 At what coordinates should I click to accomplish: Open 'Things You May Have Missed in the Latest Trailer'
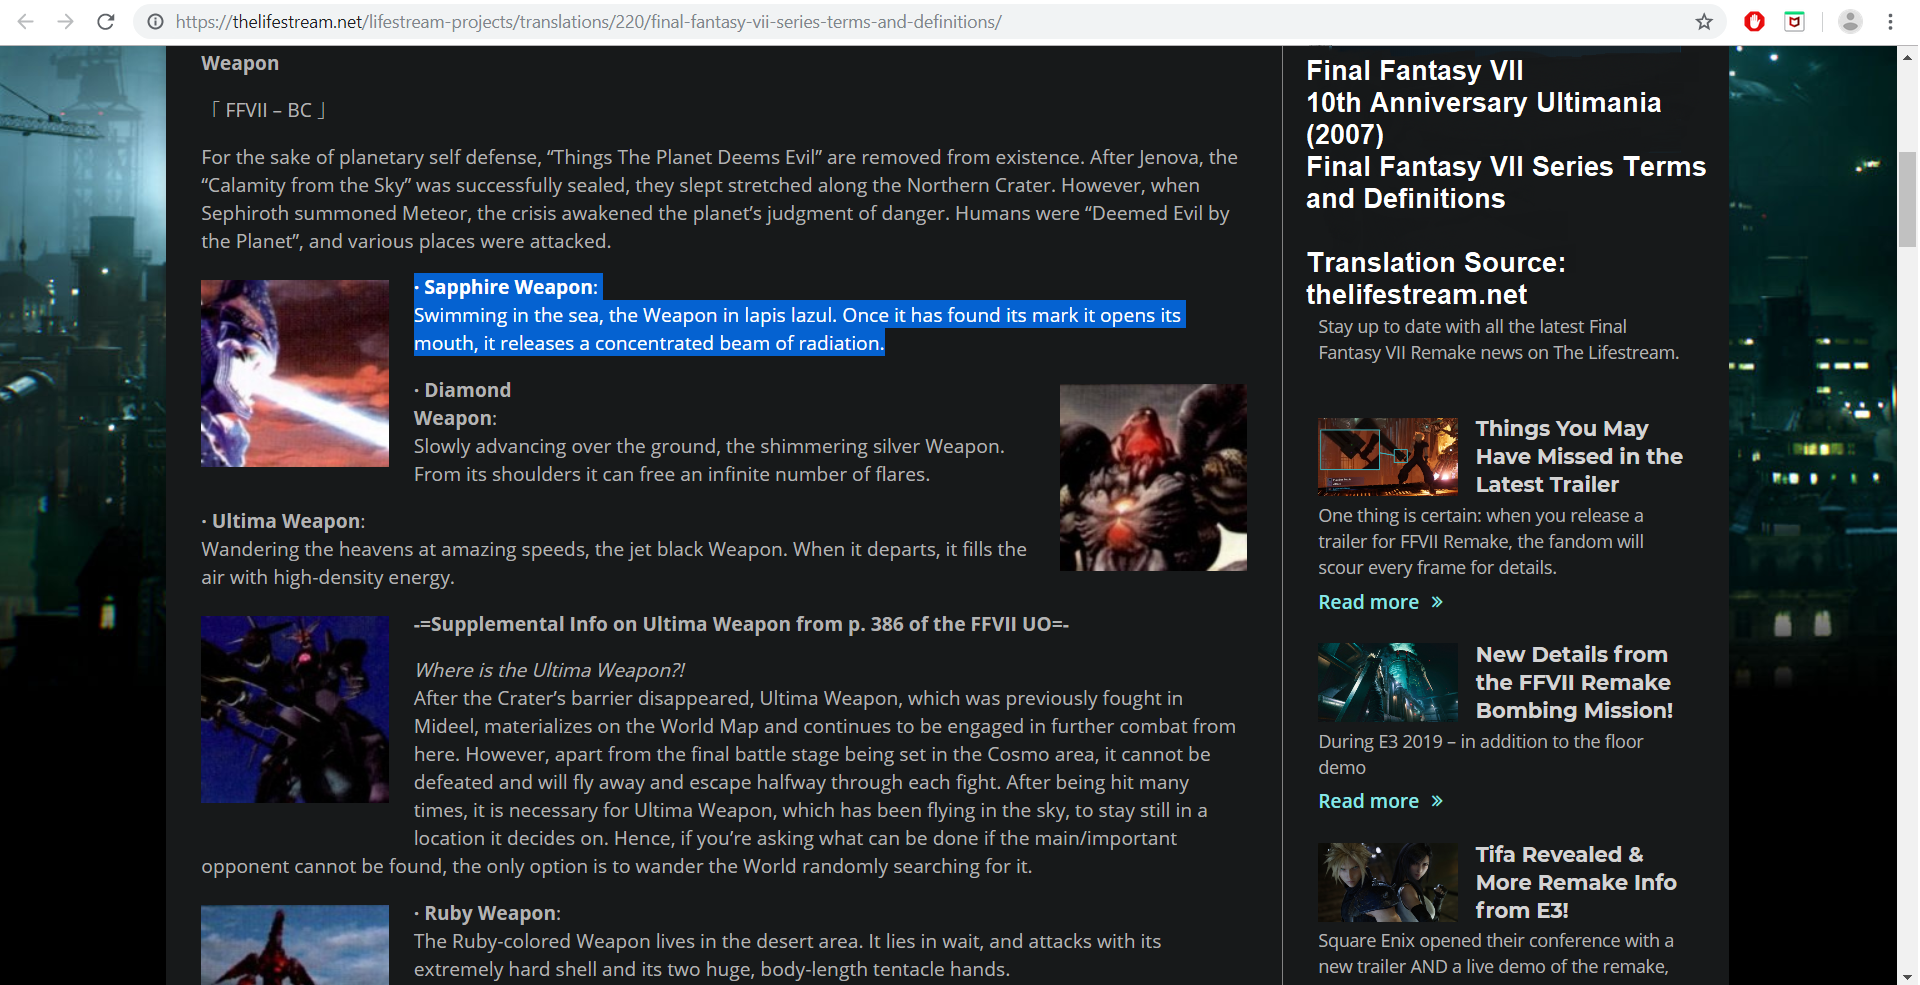(x=1579, y=456)
